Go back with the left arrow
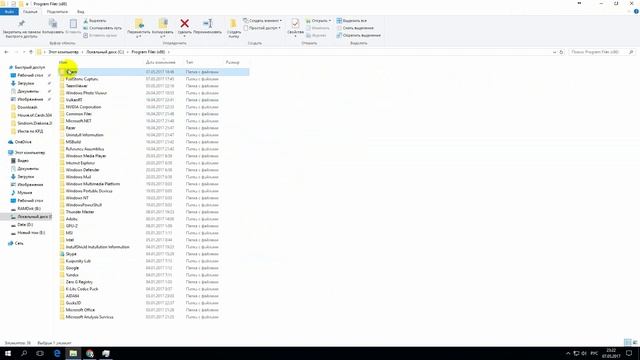 click(x=6, y=52)
